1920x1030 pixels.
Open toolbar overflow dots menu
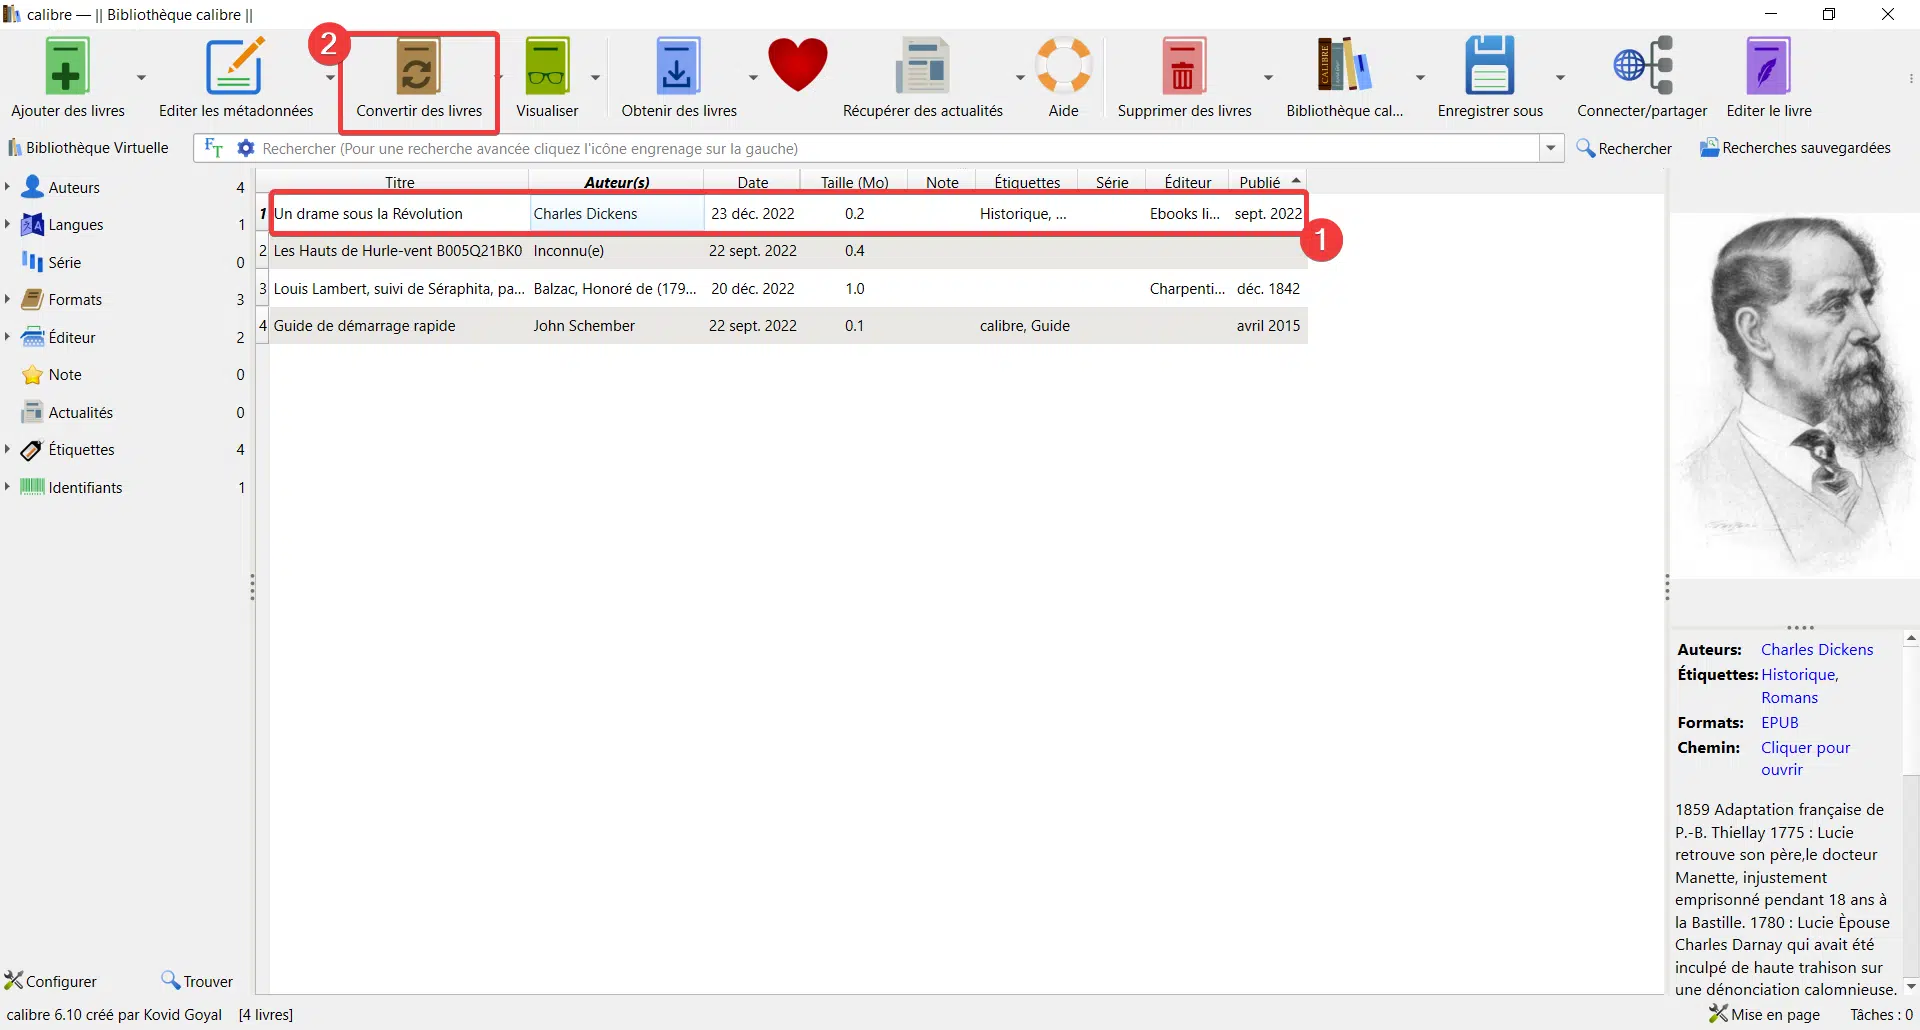point(1911,78)
